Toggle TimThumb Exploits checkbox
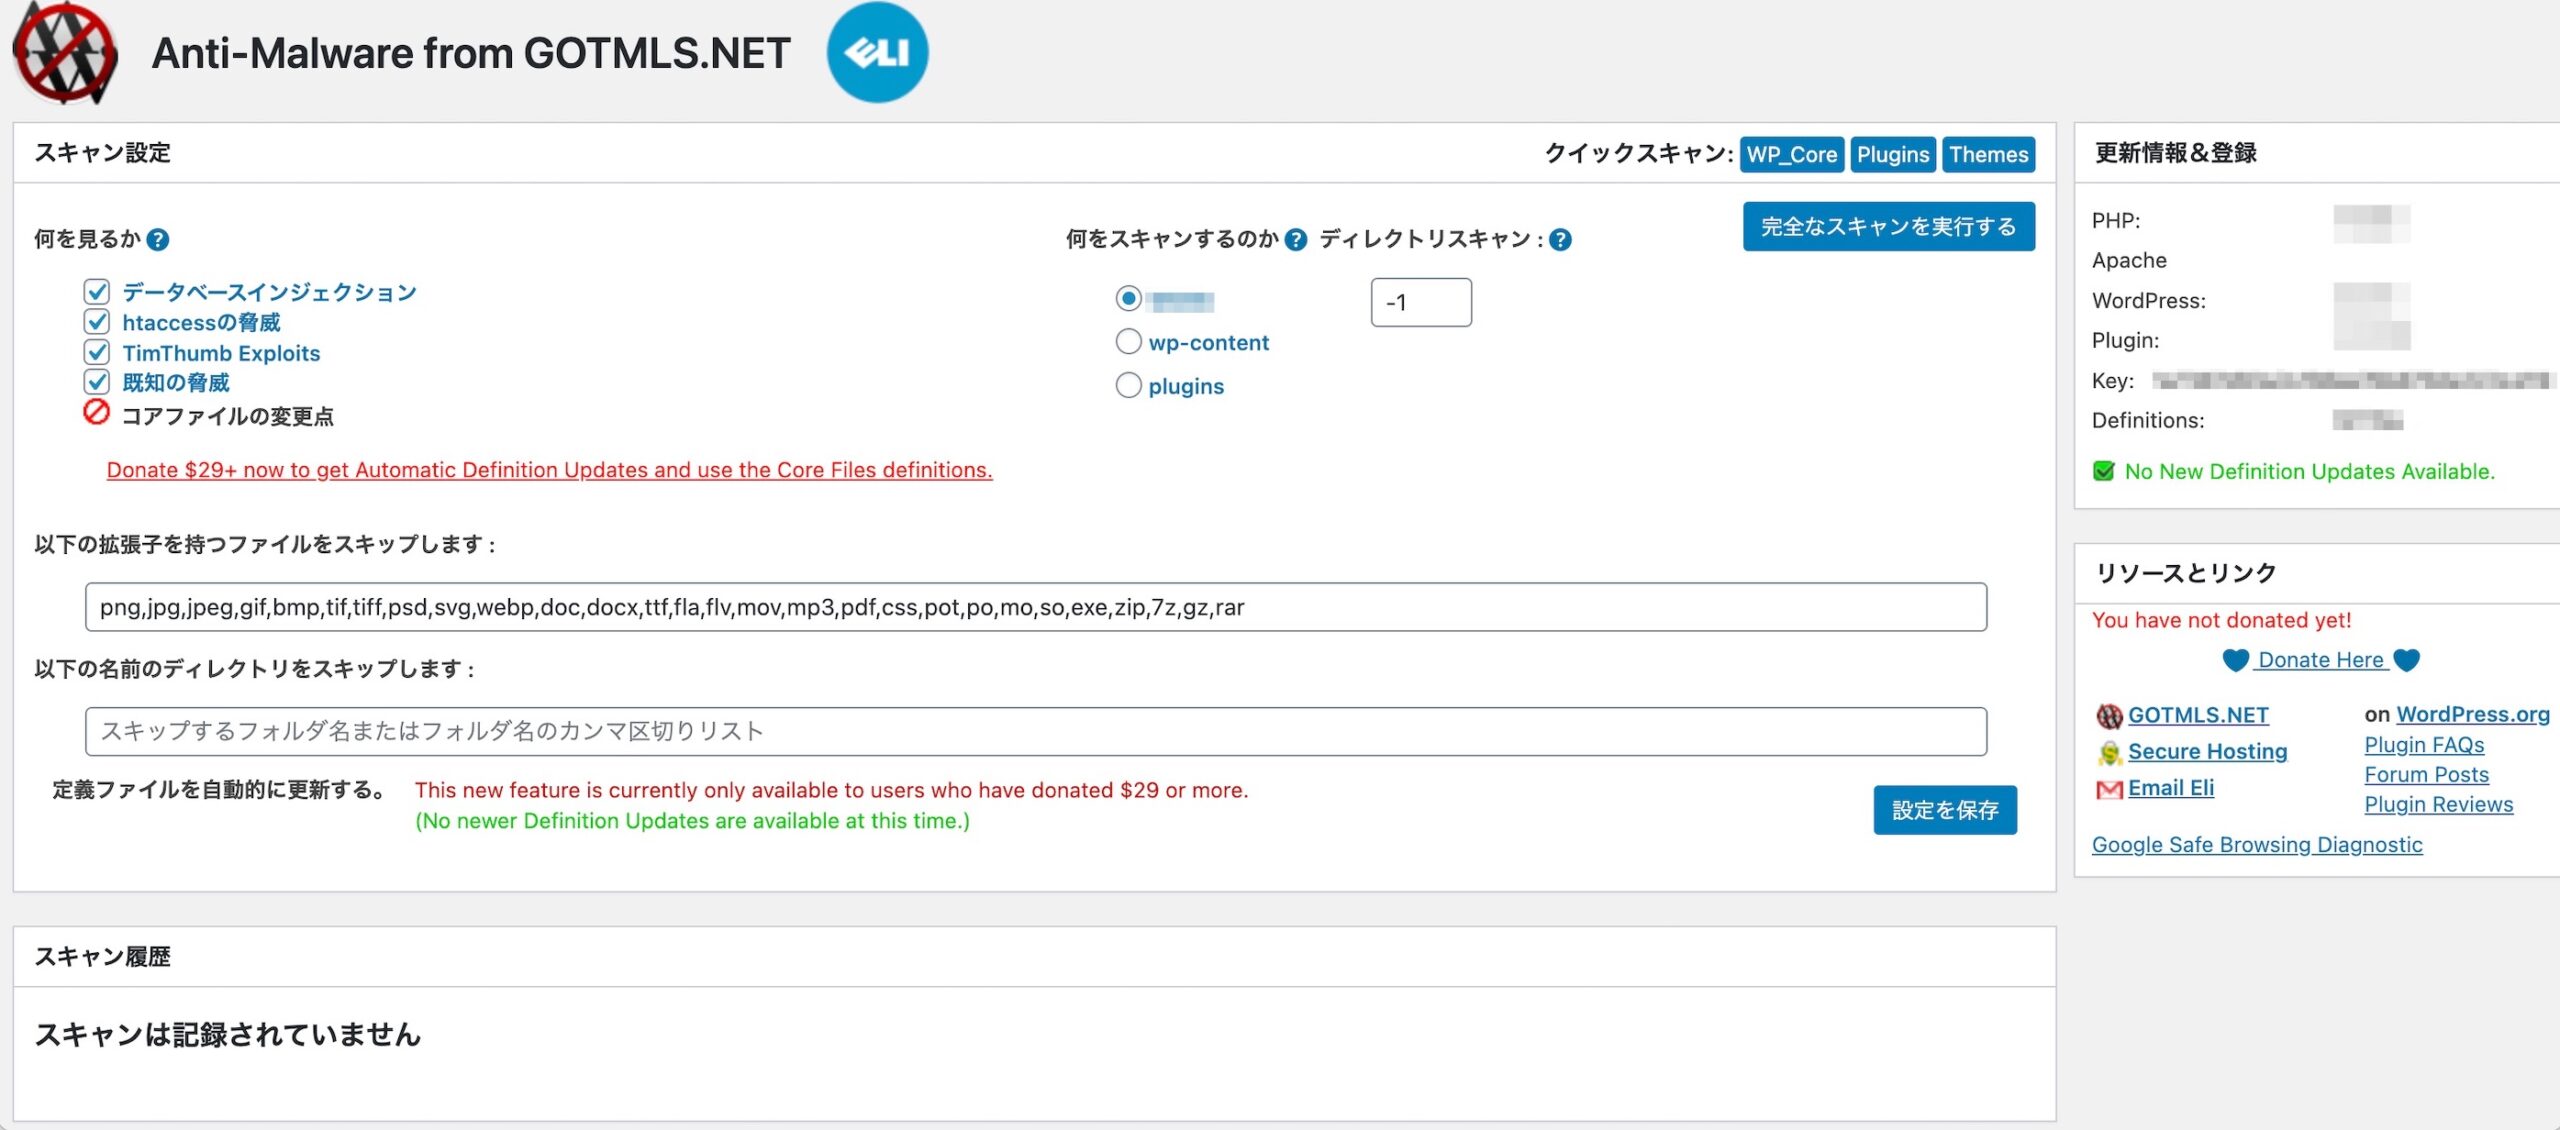Screen dimensions: 2560x1130 (97, 352)
